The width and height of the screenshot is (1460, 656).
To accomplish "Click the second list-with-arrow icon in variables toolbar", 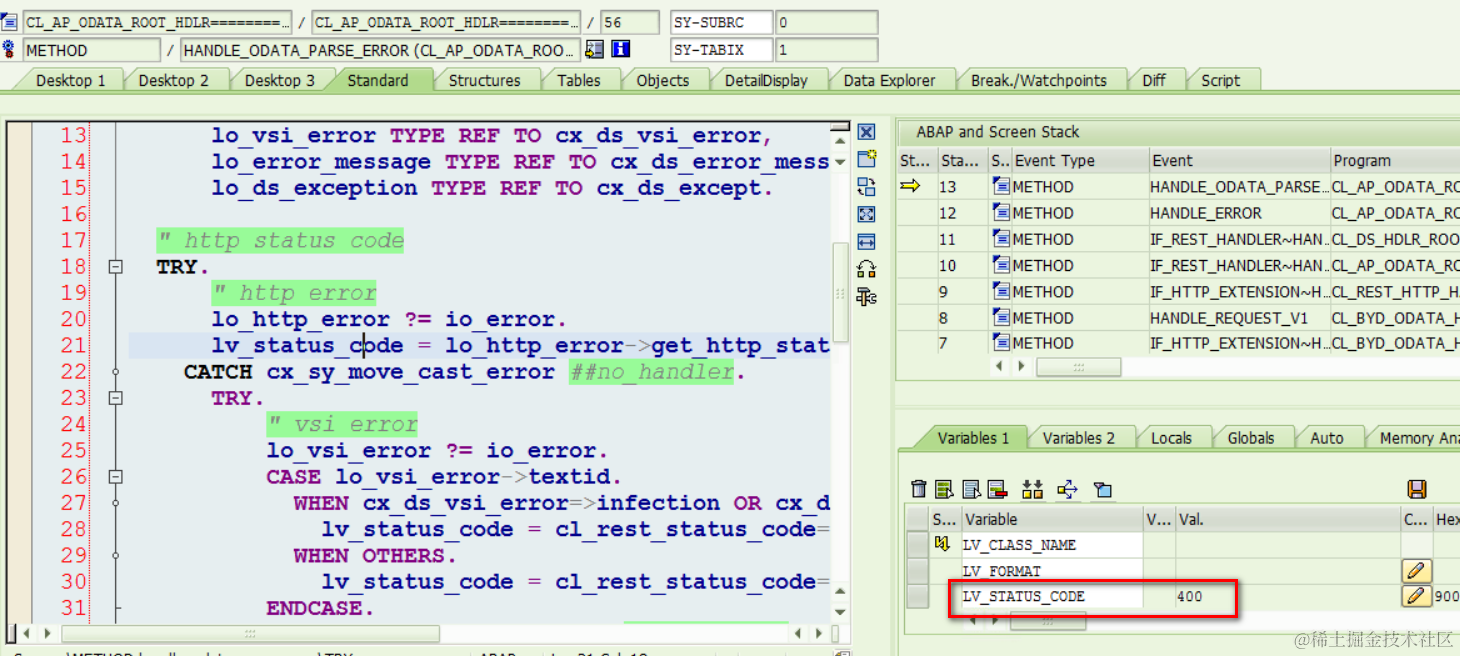I will pyautogui.click(x=971, y=489).
